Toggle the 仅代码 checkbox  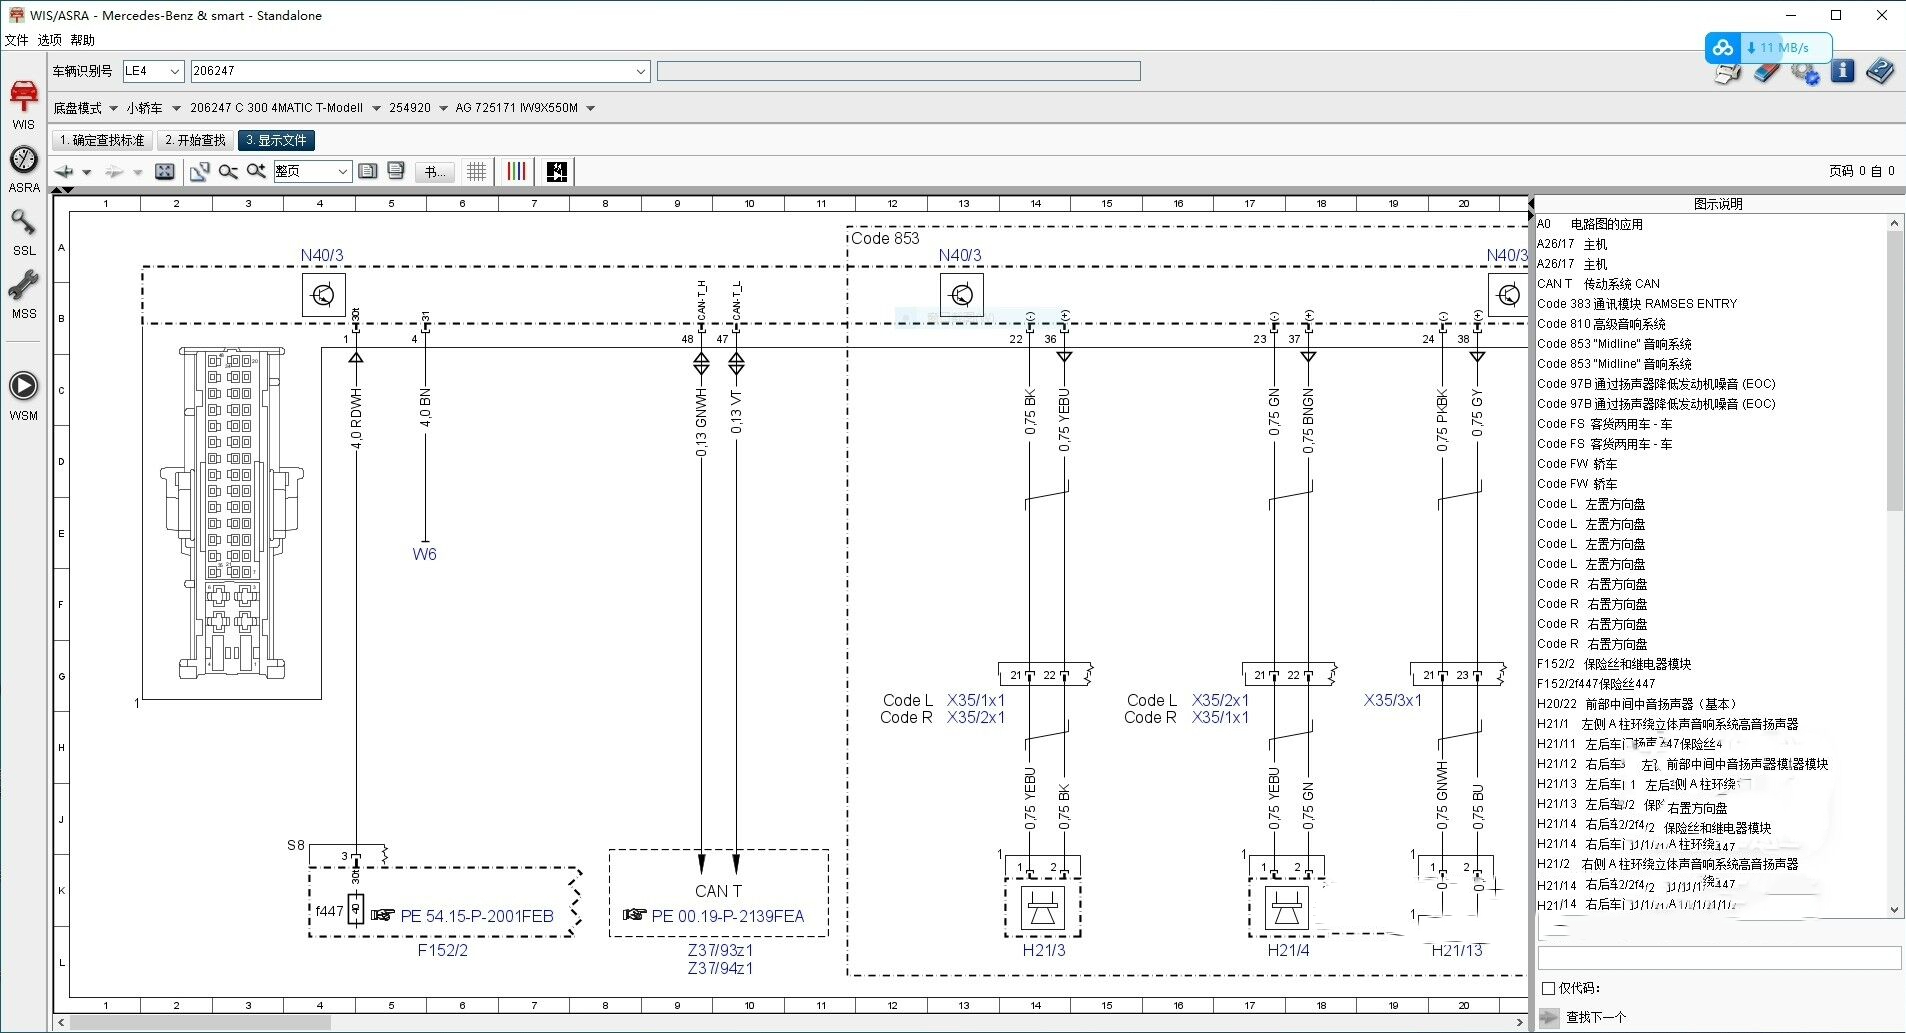pos(1548,988)
